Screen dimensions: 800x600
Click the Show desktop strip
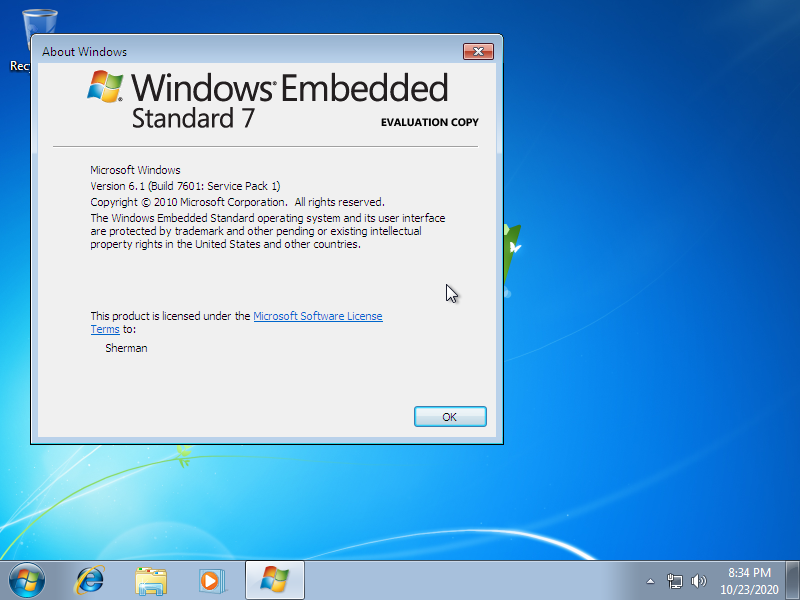[795, 580]
